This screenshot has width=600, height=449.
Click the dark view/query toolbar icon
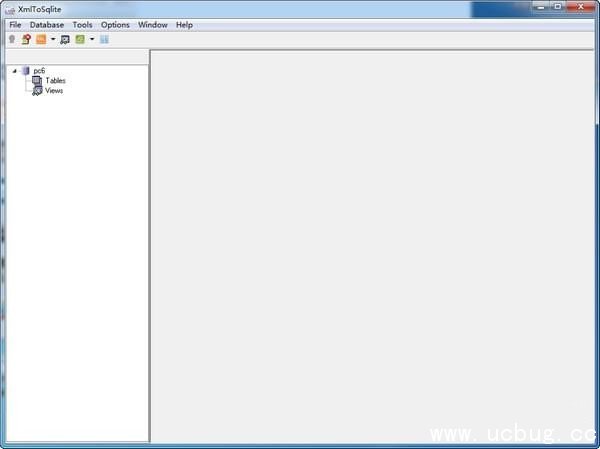click(65, 39)
